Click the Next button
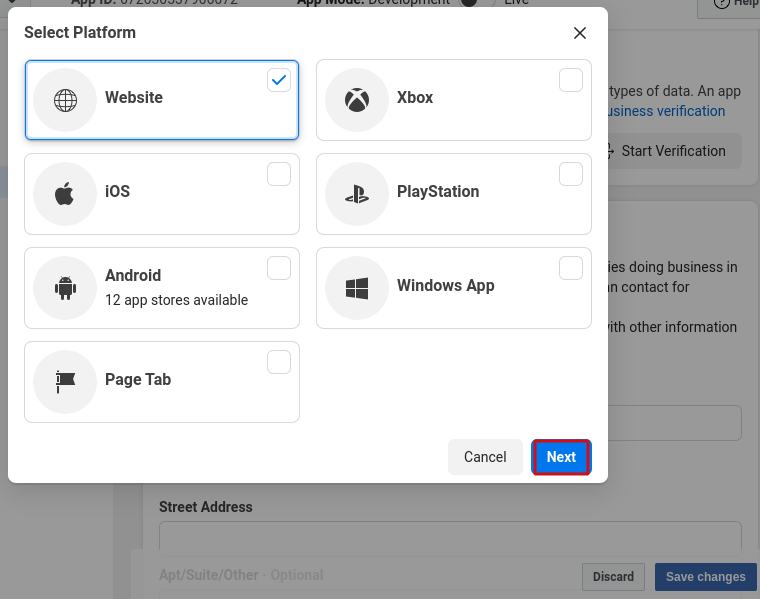Image resolution: width=760 pixels, height=599 pixels. 561,457
